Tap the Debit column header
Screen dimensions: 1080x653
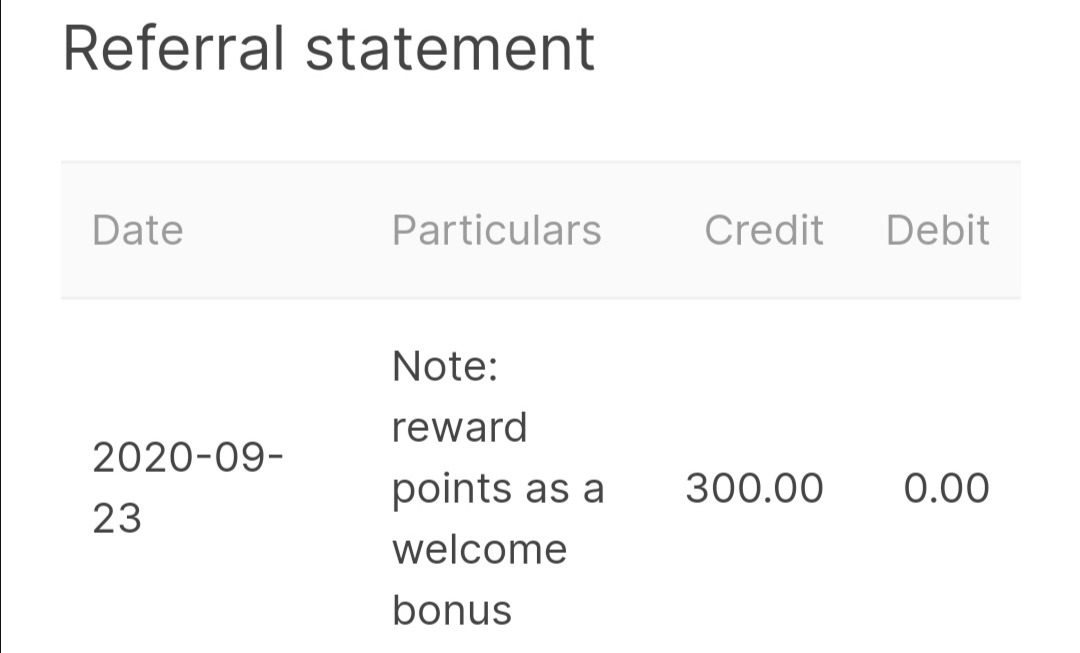point(938,230)
